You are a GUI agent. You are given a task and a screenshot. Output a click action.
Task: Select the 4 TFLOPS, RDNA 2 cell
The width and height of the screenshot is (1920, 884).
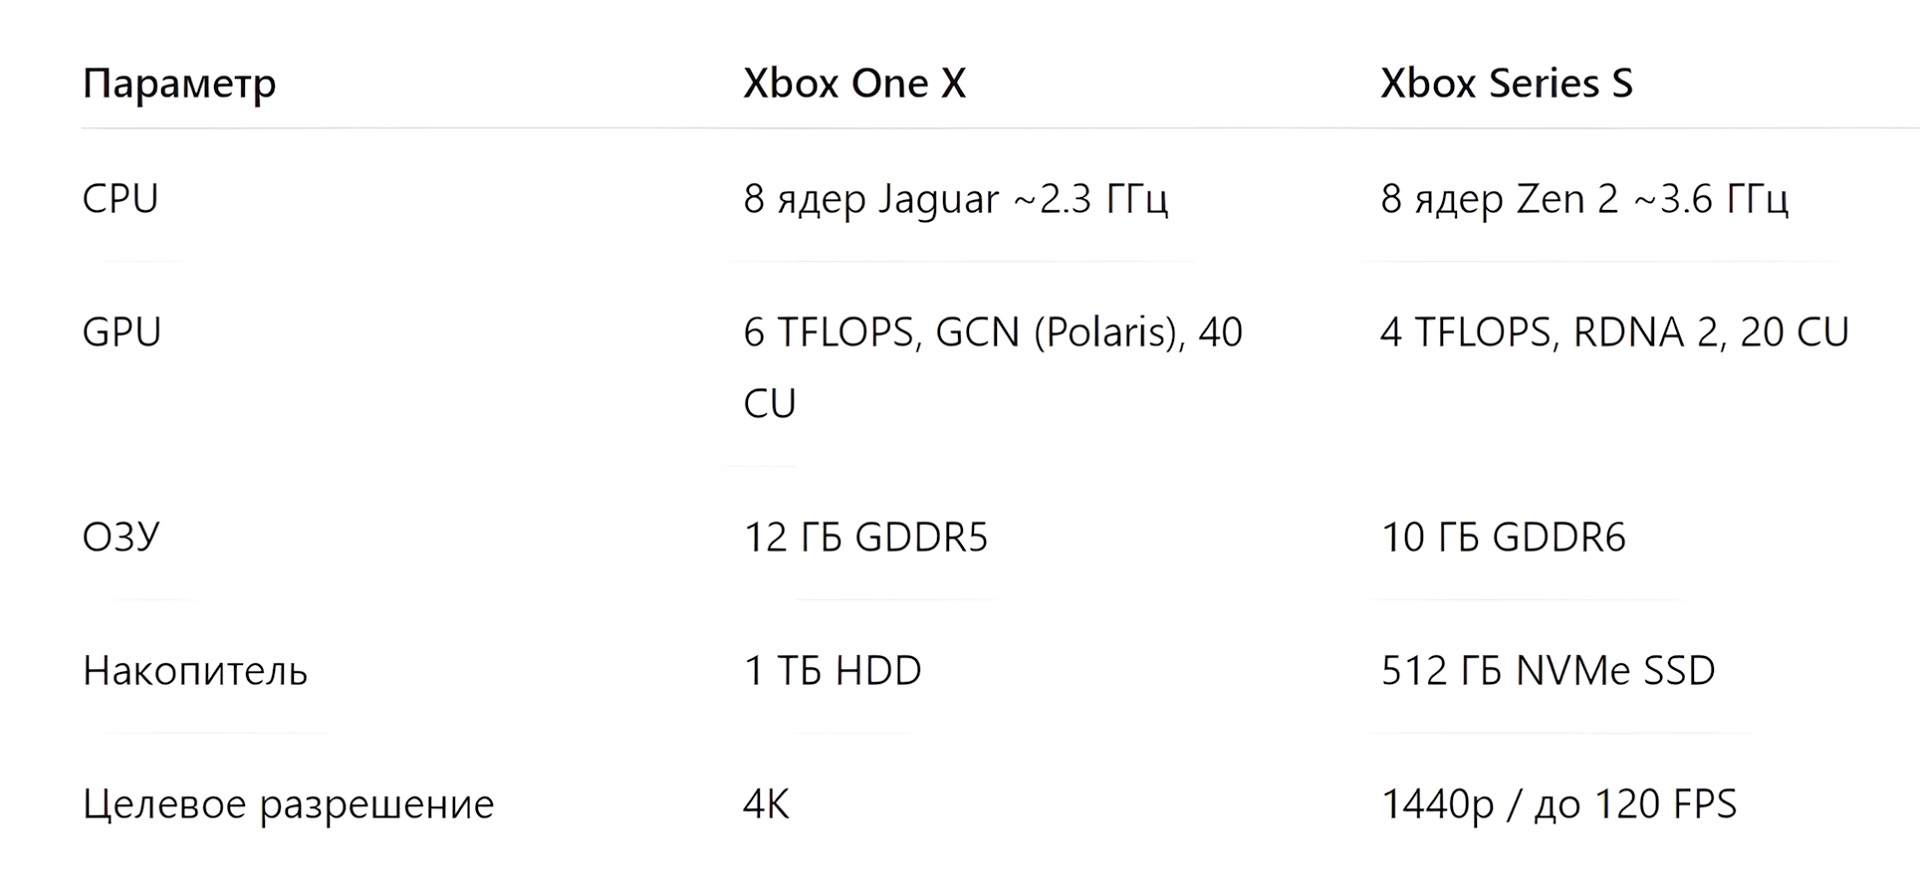tap(1614, 332)
